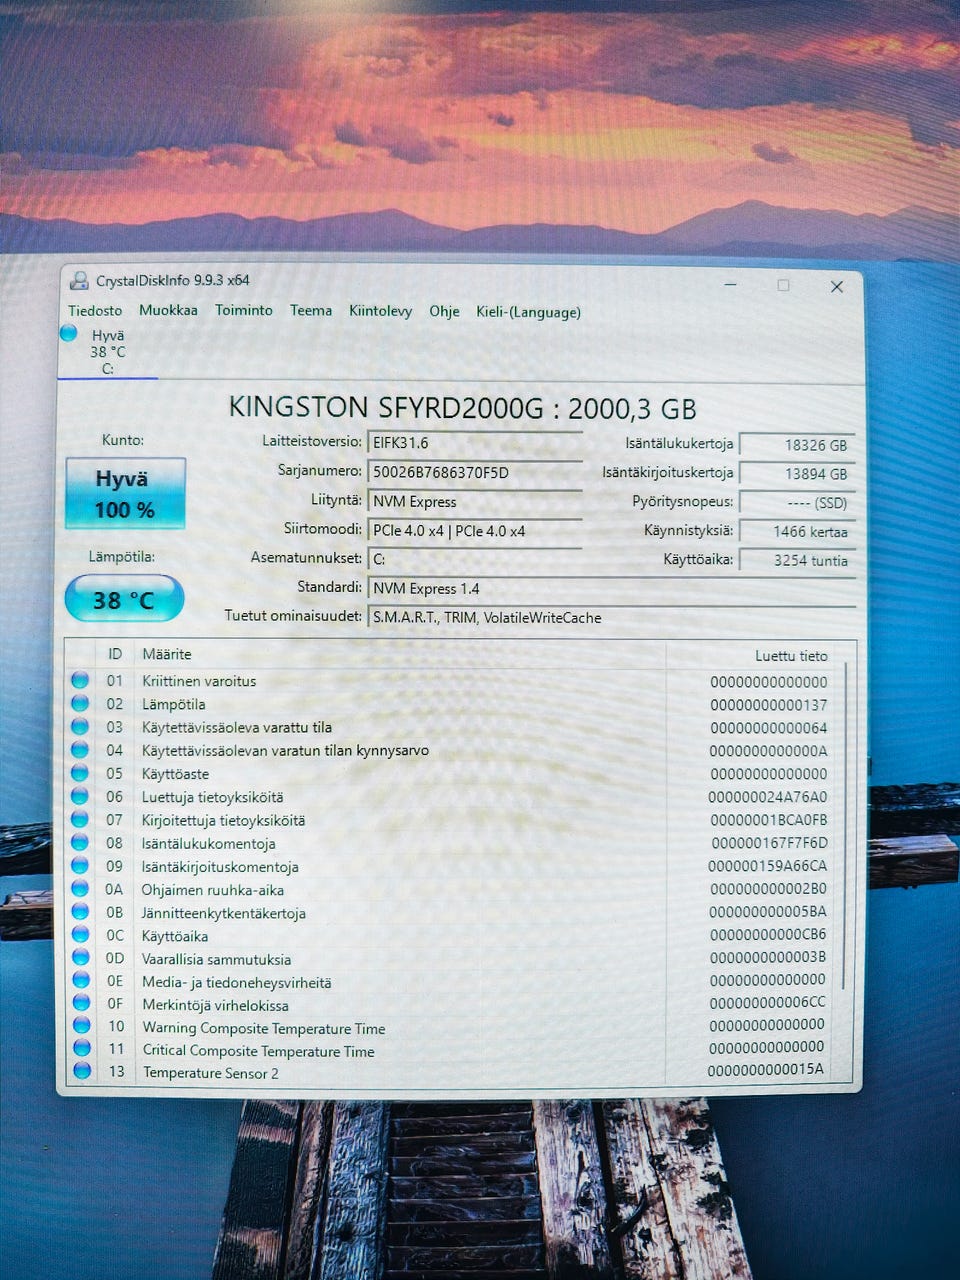
Task: Click the serial number field 50026B7686370F5D
Action: [x=475, y=472]
